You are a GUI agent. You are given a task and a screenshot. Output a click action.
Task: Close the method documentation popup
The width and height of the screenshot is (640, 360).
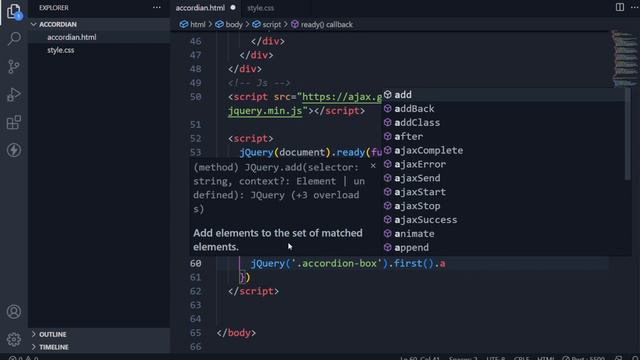click(373, 166)
